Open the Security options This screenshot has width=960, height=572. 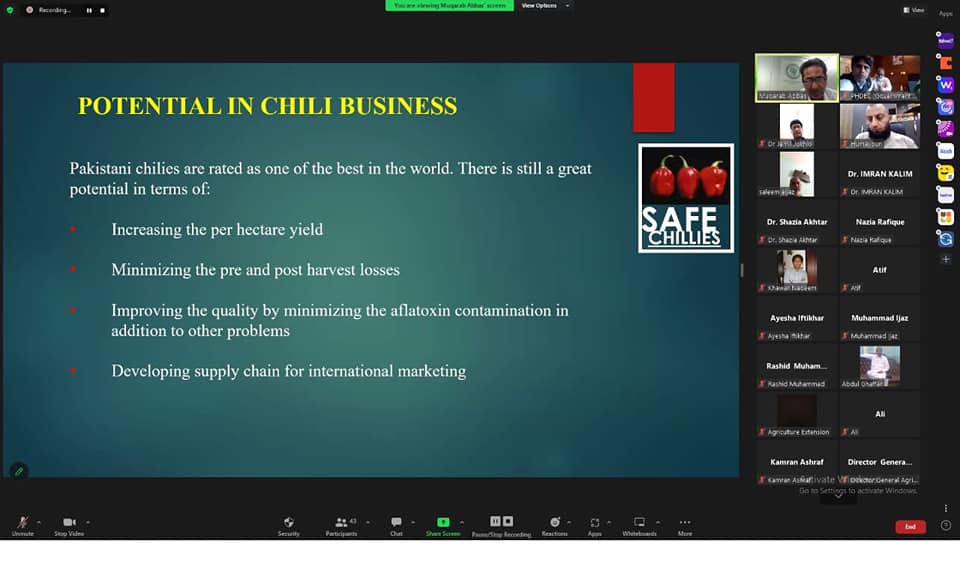pyautogui.click(x=288, y=525)
